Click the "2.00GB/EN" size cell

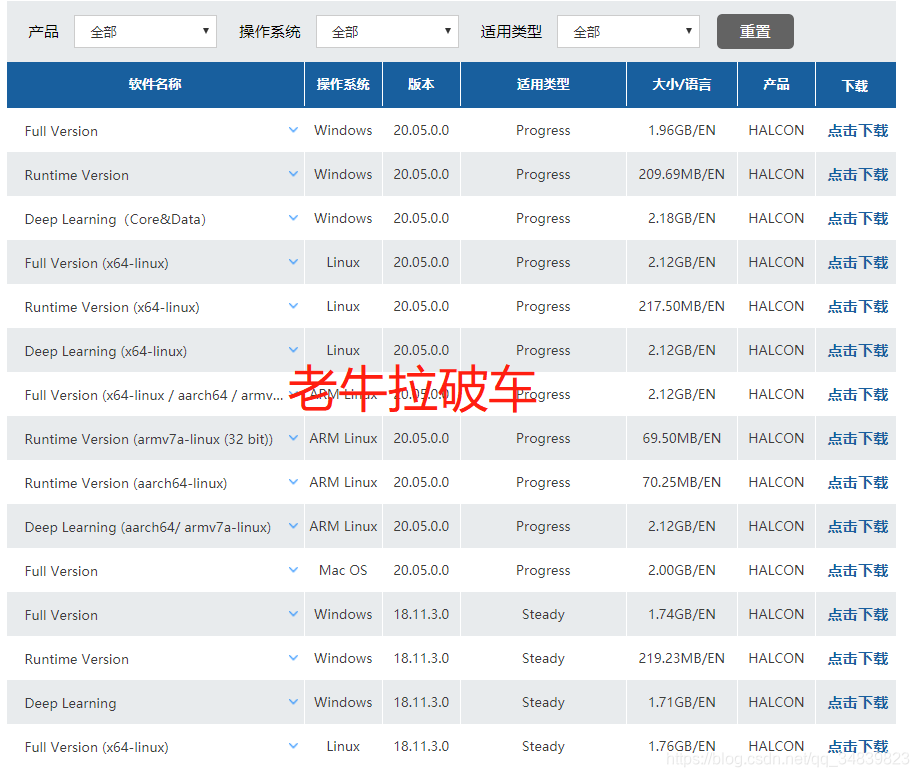pos(682,570)
